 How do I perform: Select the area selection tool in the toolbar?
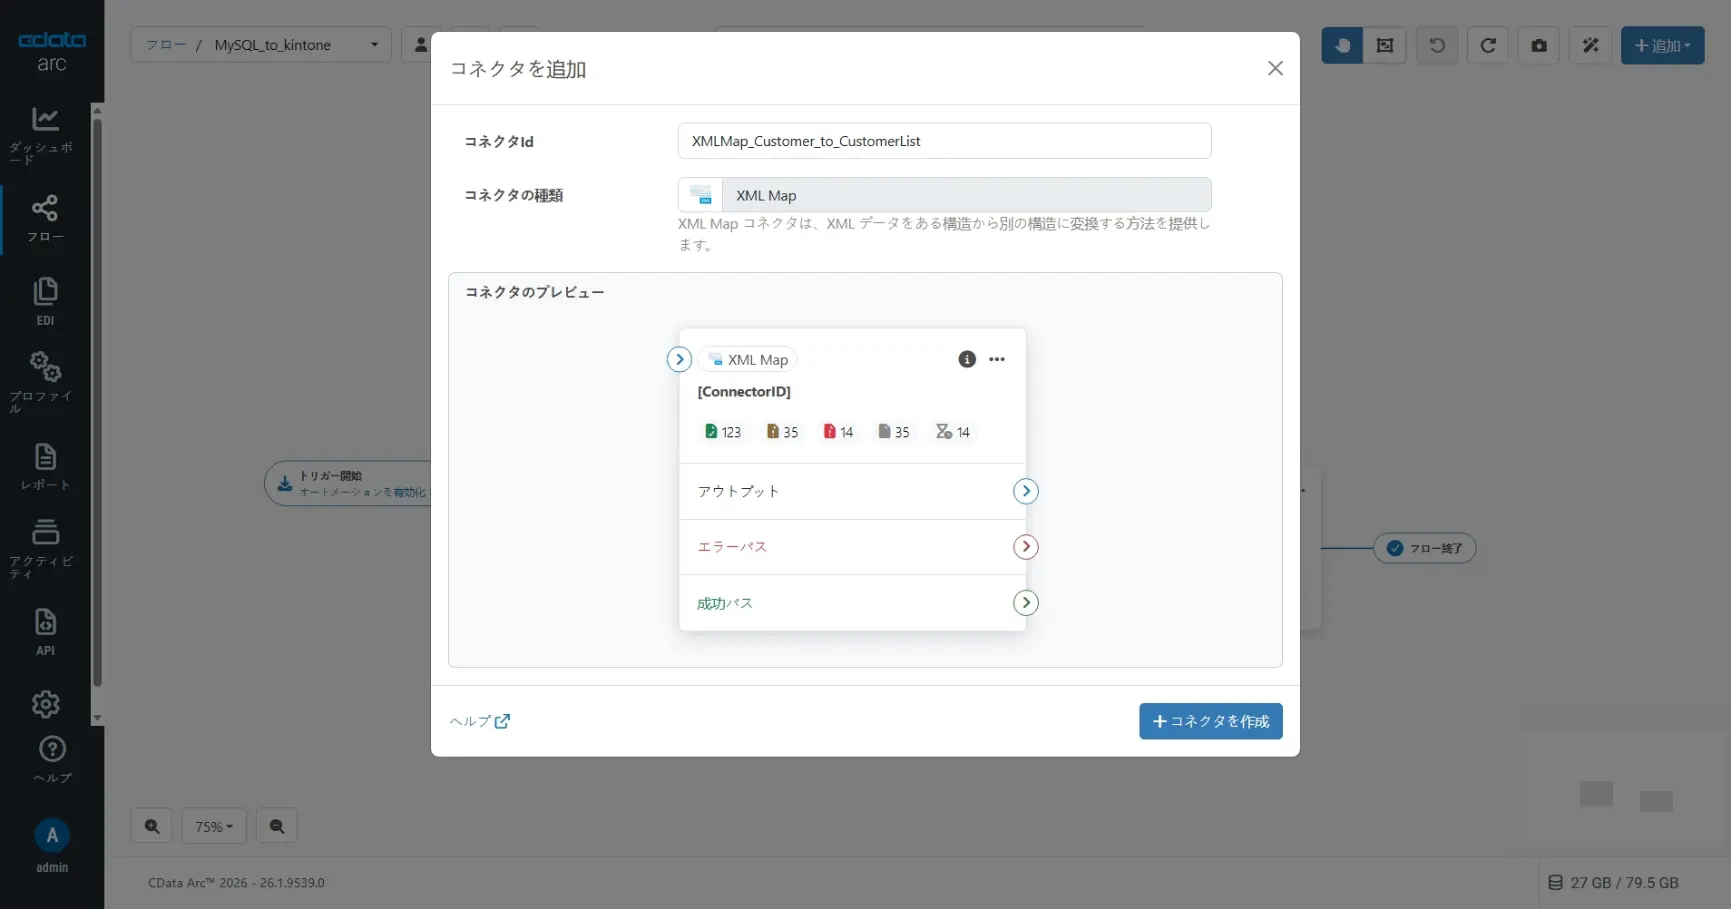1385,45
